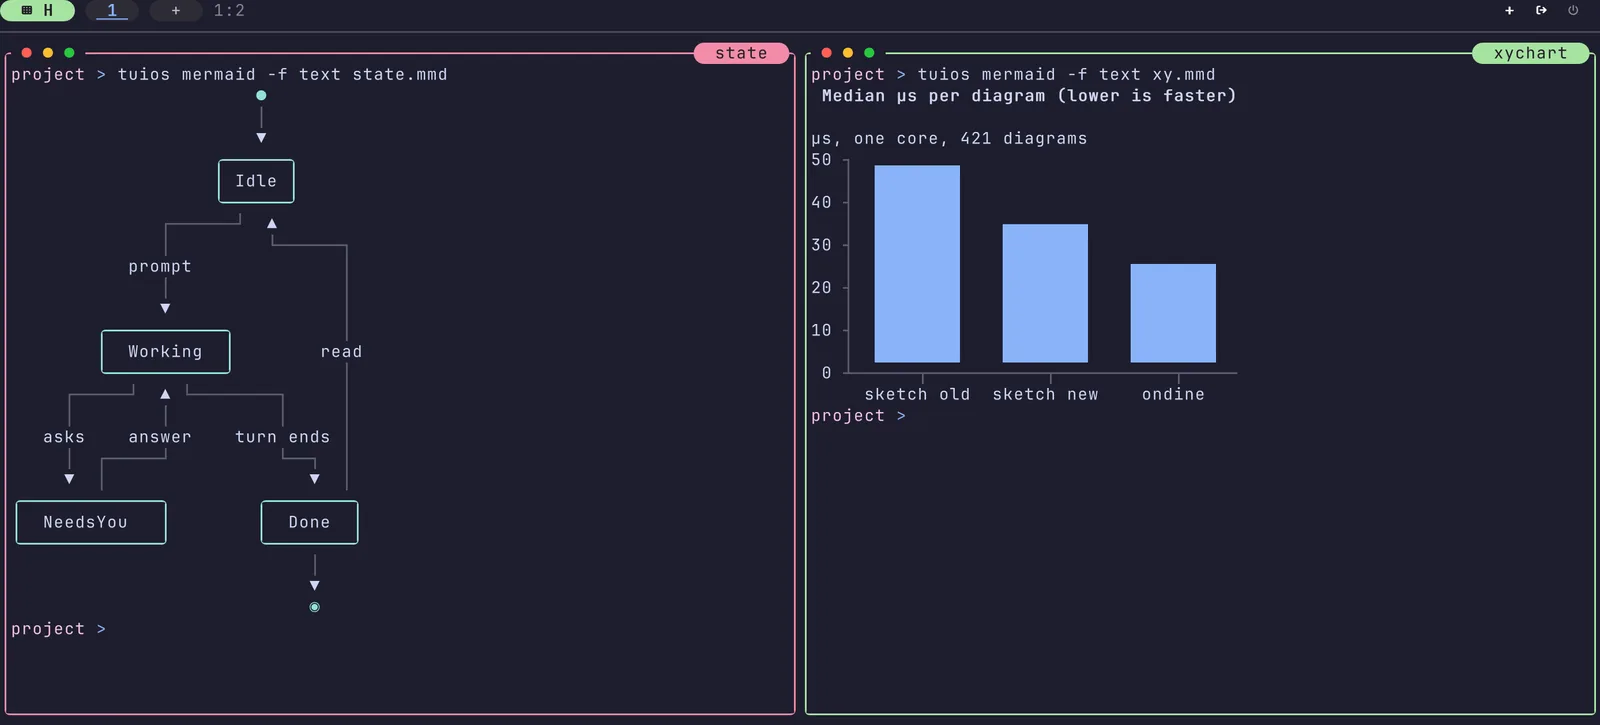
Task: Click the plus icon at top right
Action: tap(1509, 11)
